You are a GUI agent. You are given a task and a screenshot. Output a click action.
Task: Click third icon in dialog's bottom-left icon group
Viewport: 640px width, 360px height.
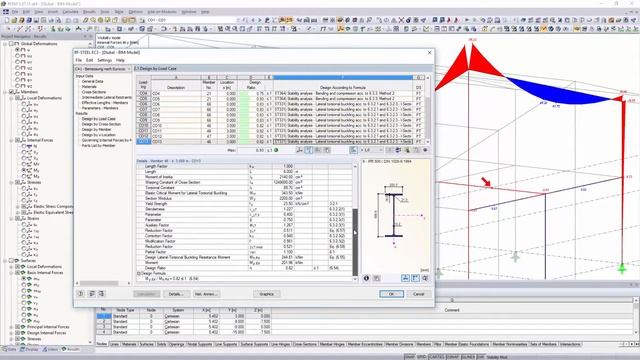click(x=101, y=293)
